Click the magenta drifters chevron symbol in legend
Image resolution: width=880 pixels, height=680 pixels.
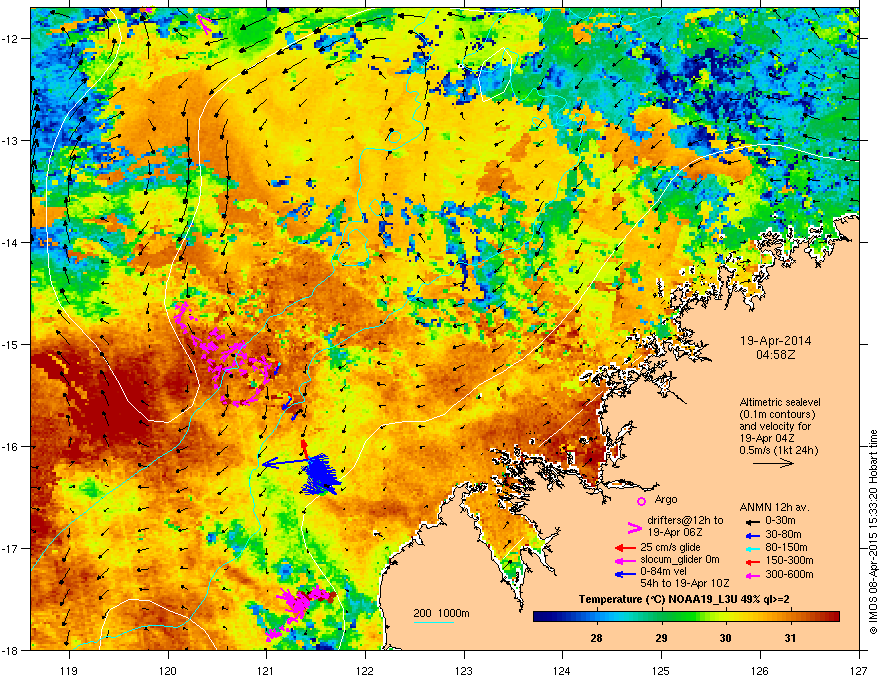(634, 528)
